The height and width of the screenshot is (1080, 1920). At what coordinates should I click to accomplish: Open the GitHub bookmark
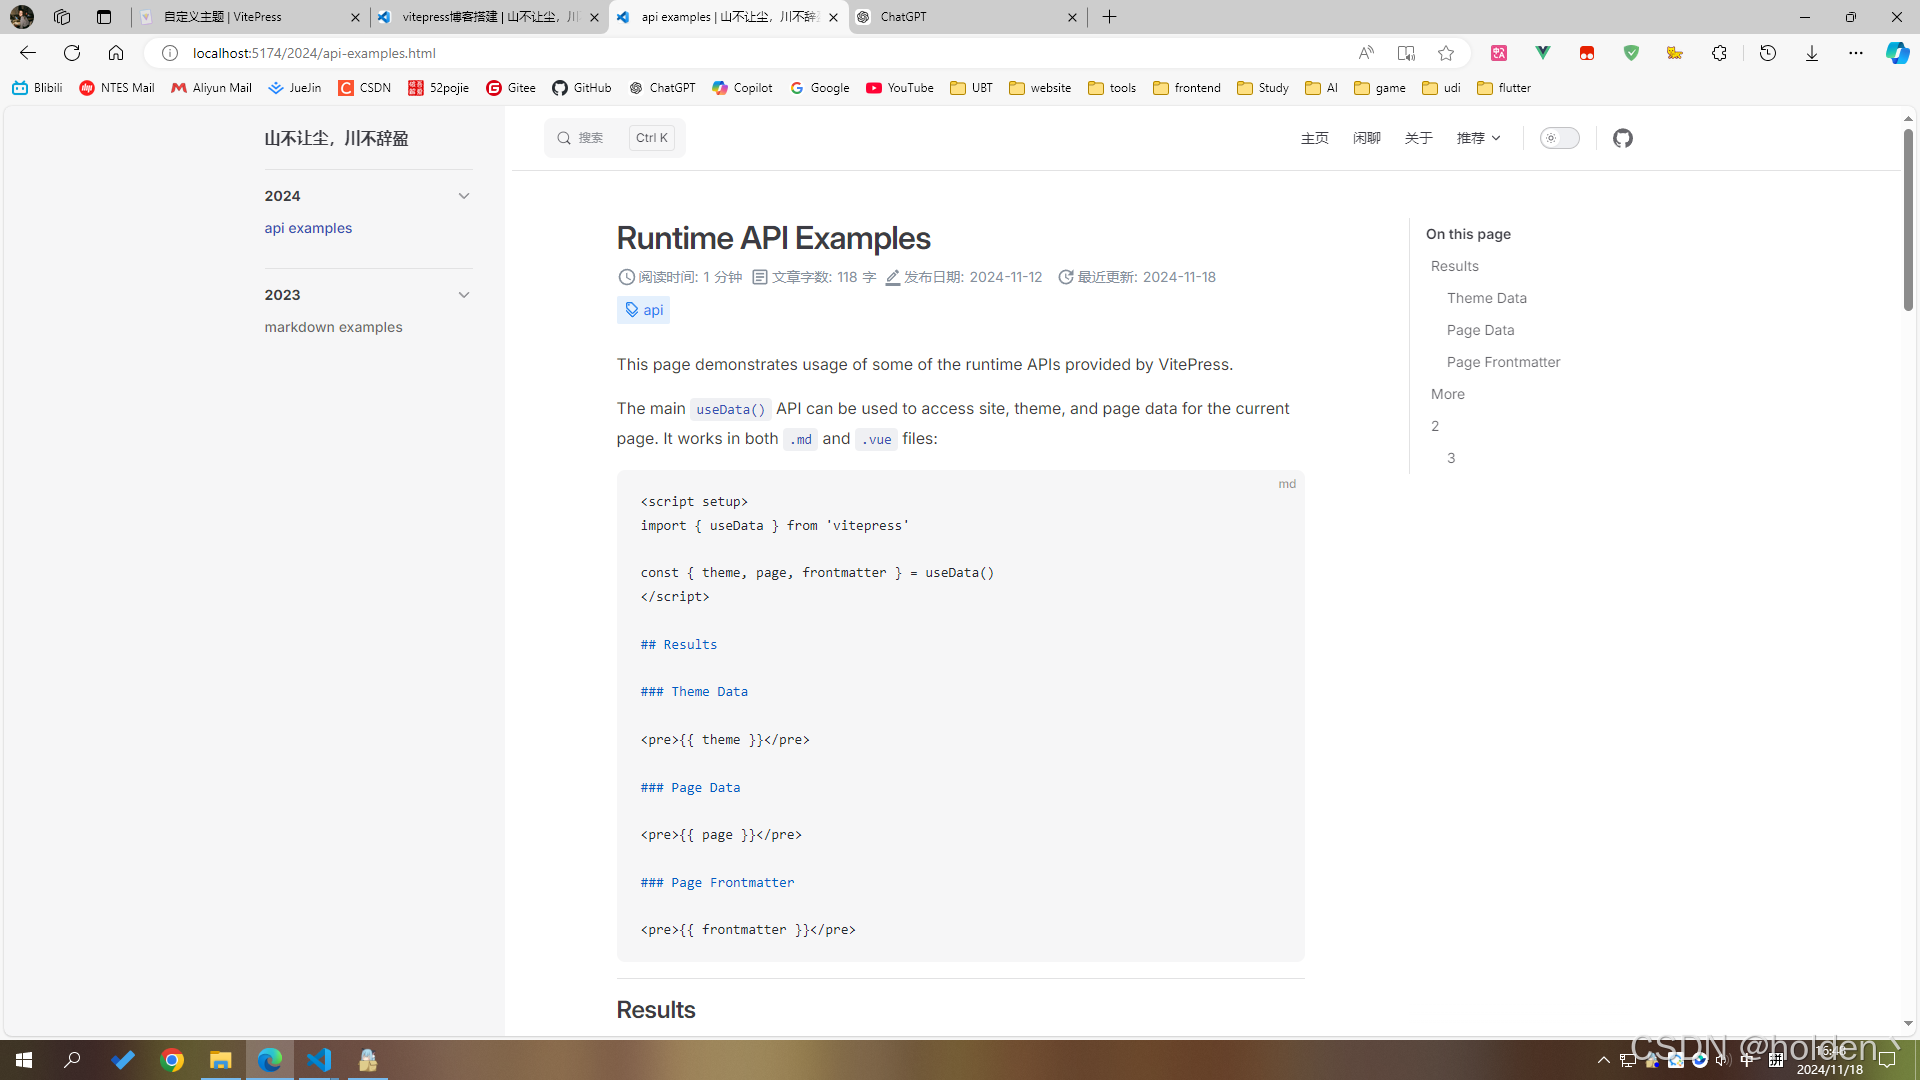tap(582, 88)
